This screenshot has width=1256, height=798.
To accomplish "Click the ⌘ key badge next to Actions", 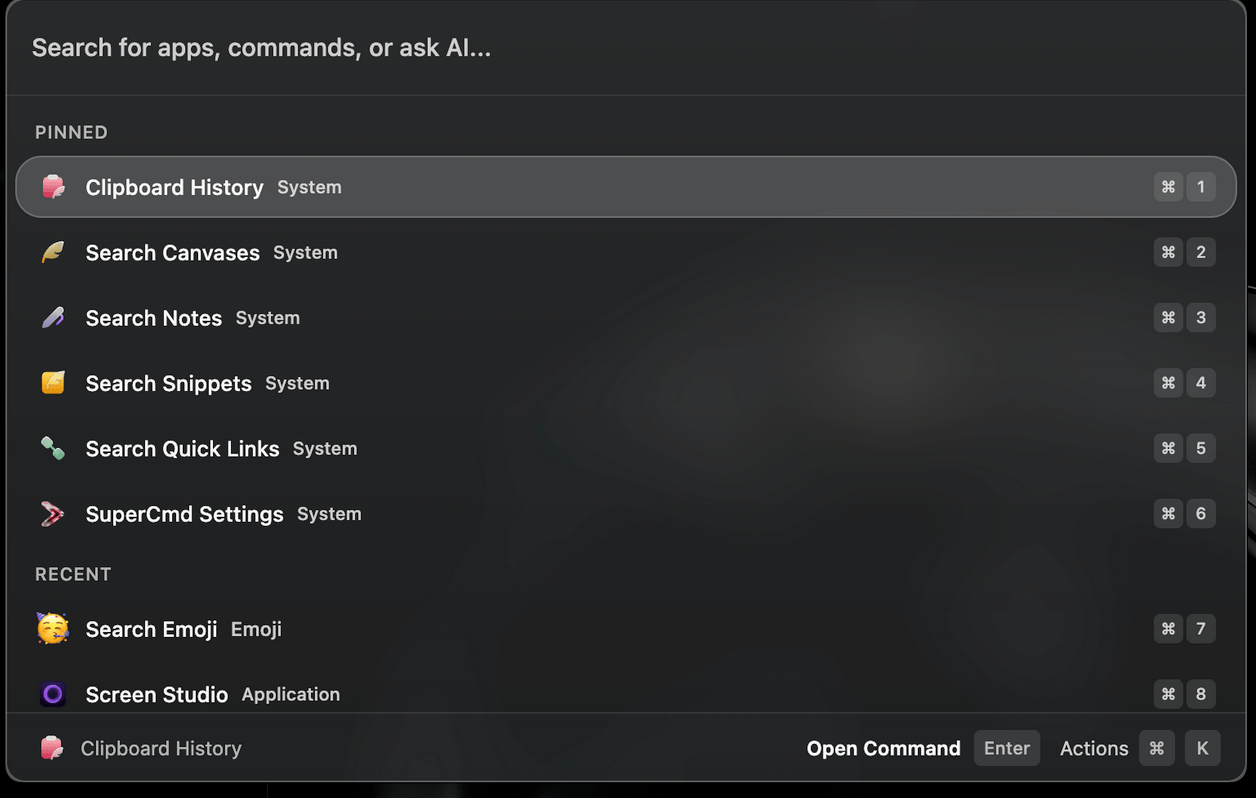I will [1157, 748].
